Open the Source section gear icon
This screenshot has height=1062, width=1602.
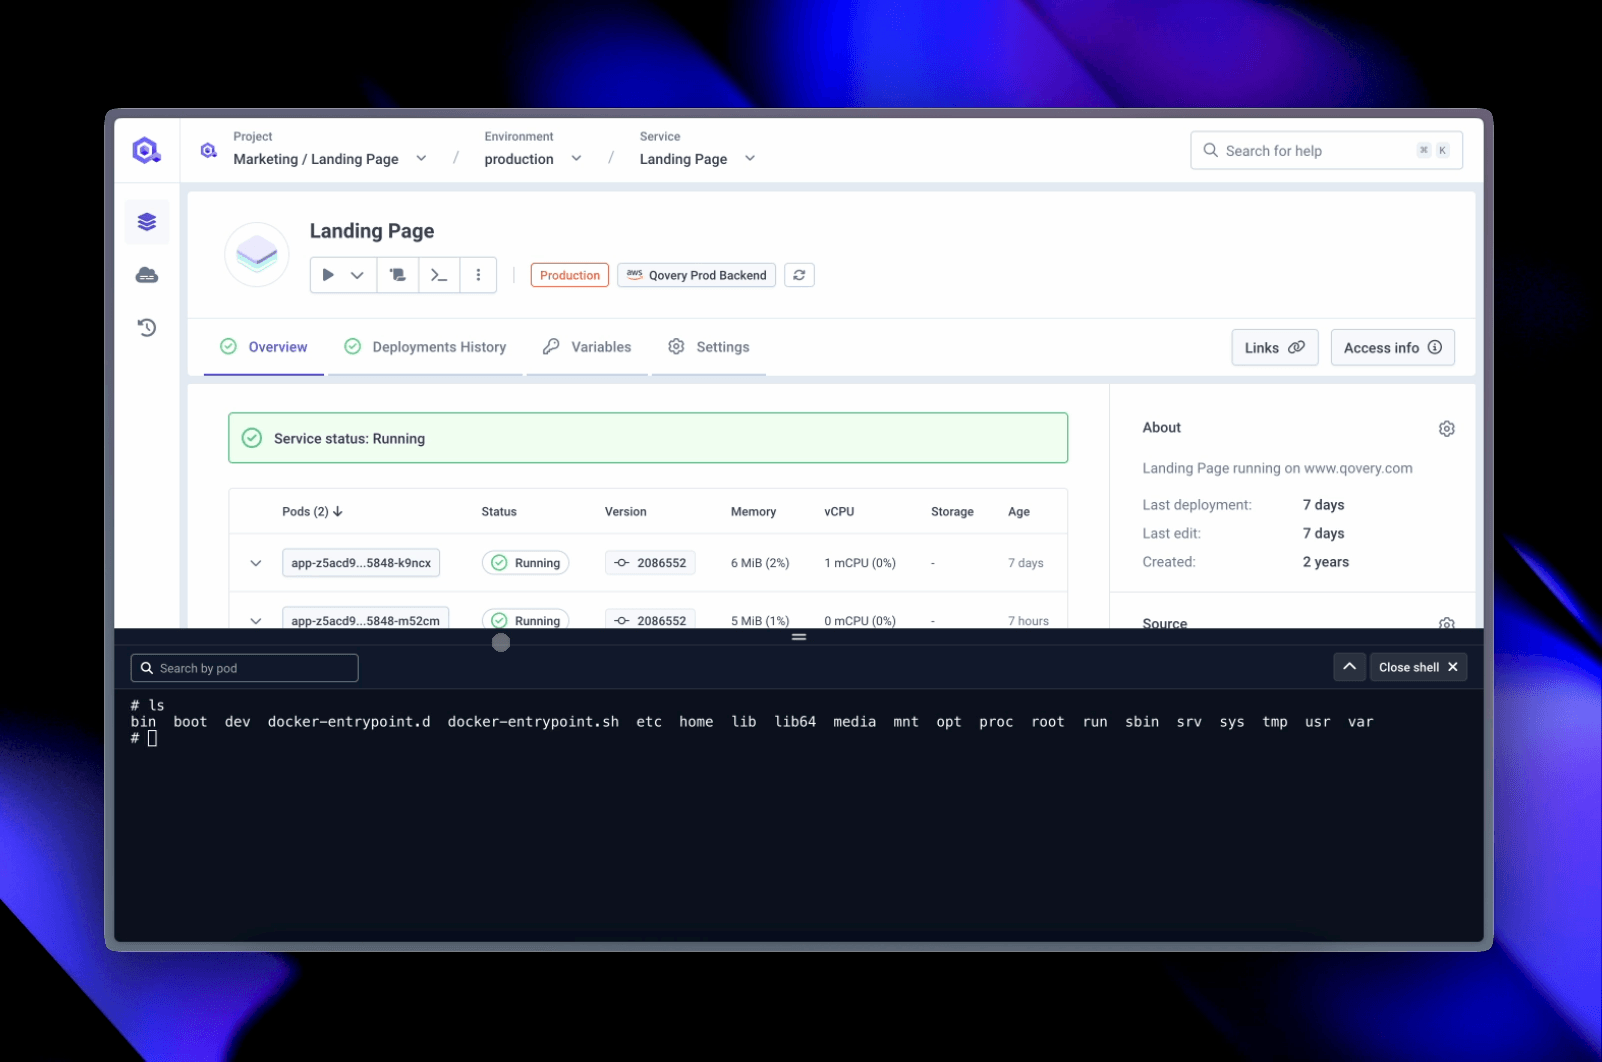[x=1447, y=622]
